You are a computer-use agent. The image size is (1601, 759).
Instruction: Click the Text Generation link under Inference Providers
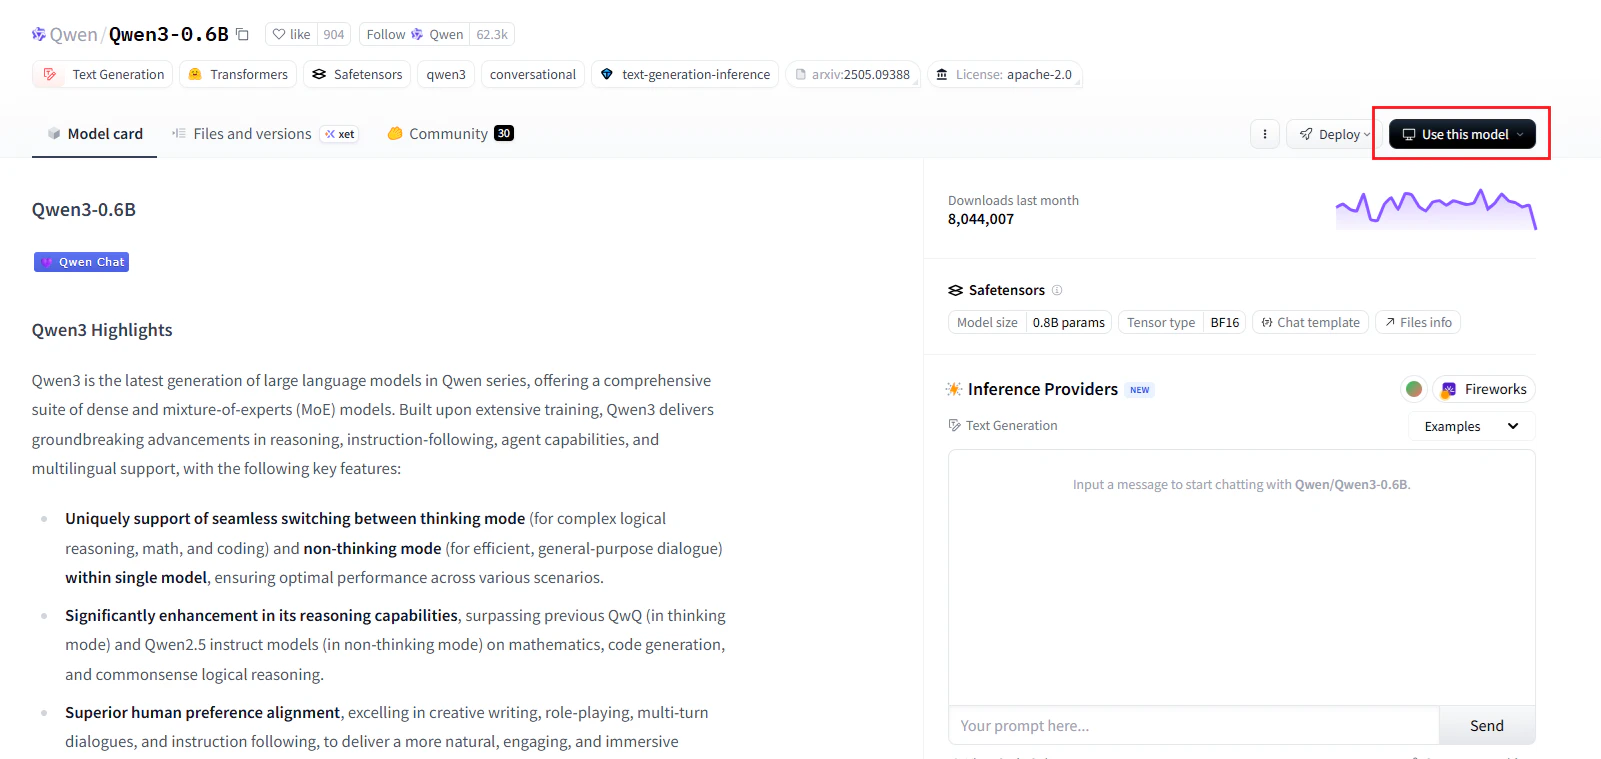pyautogui.click(x=1003, y=425)
